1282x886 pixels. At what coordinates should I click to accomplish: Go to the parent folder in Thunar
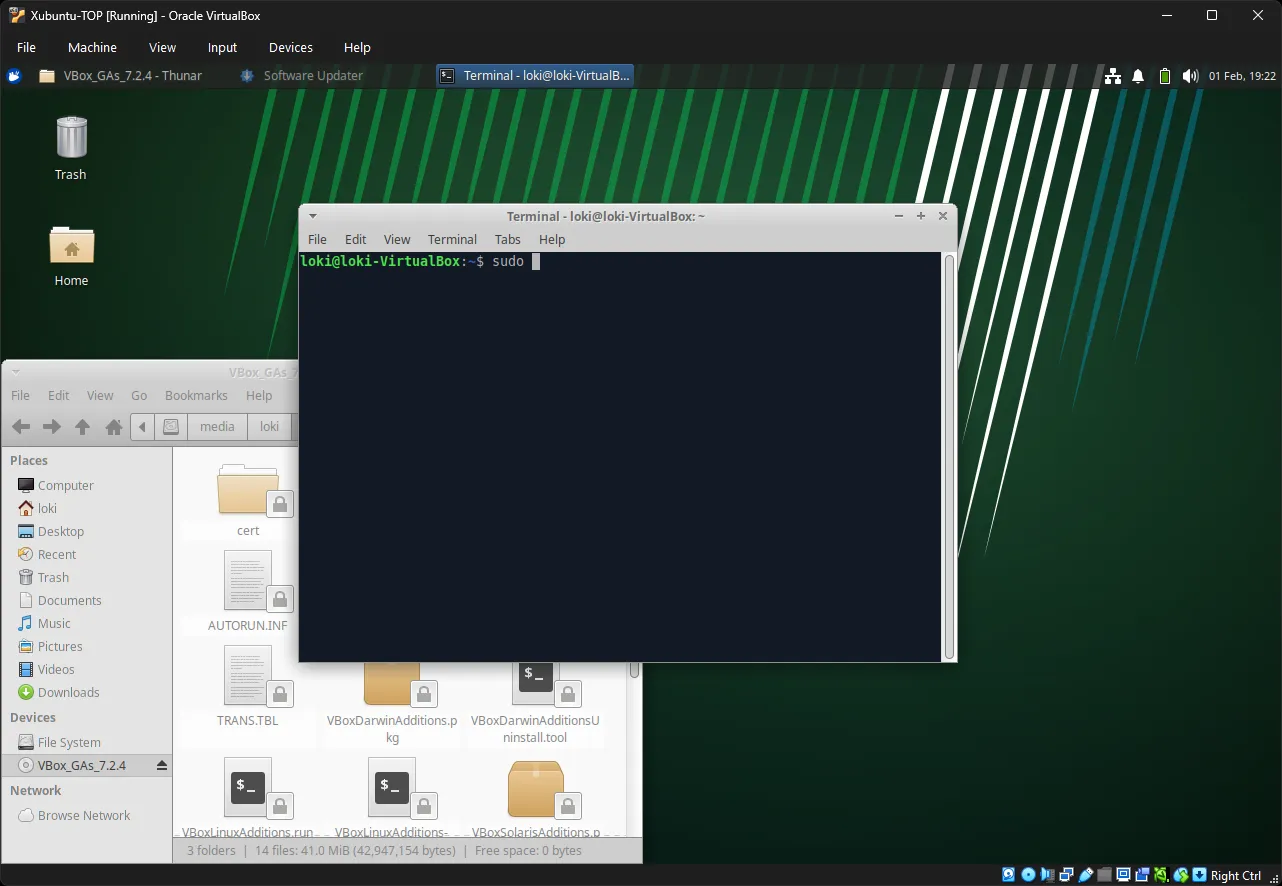tap(83, 427)
